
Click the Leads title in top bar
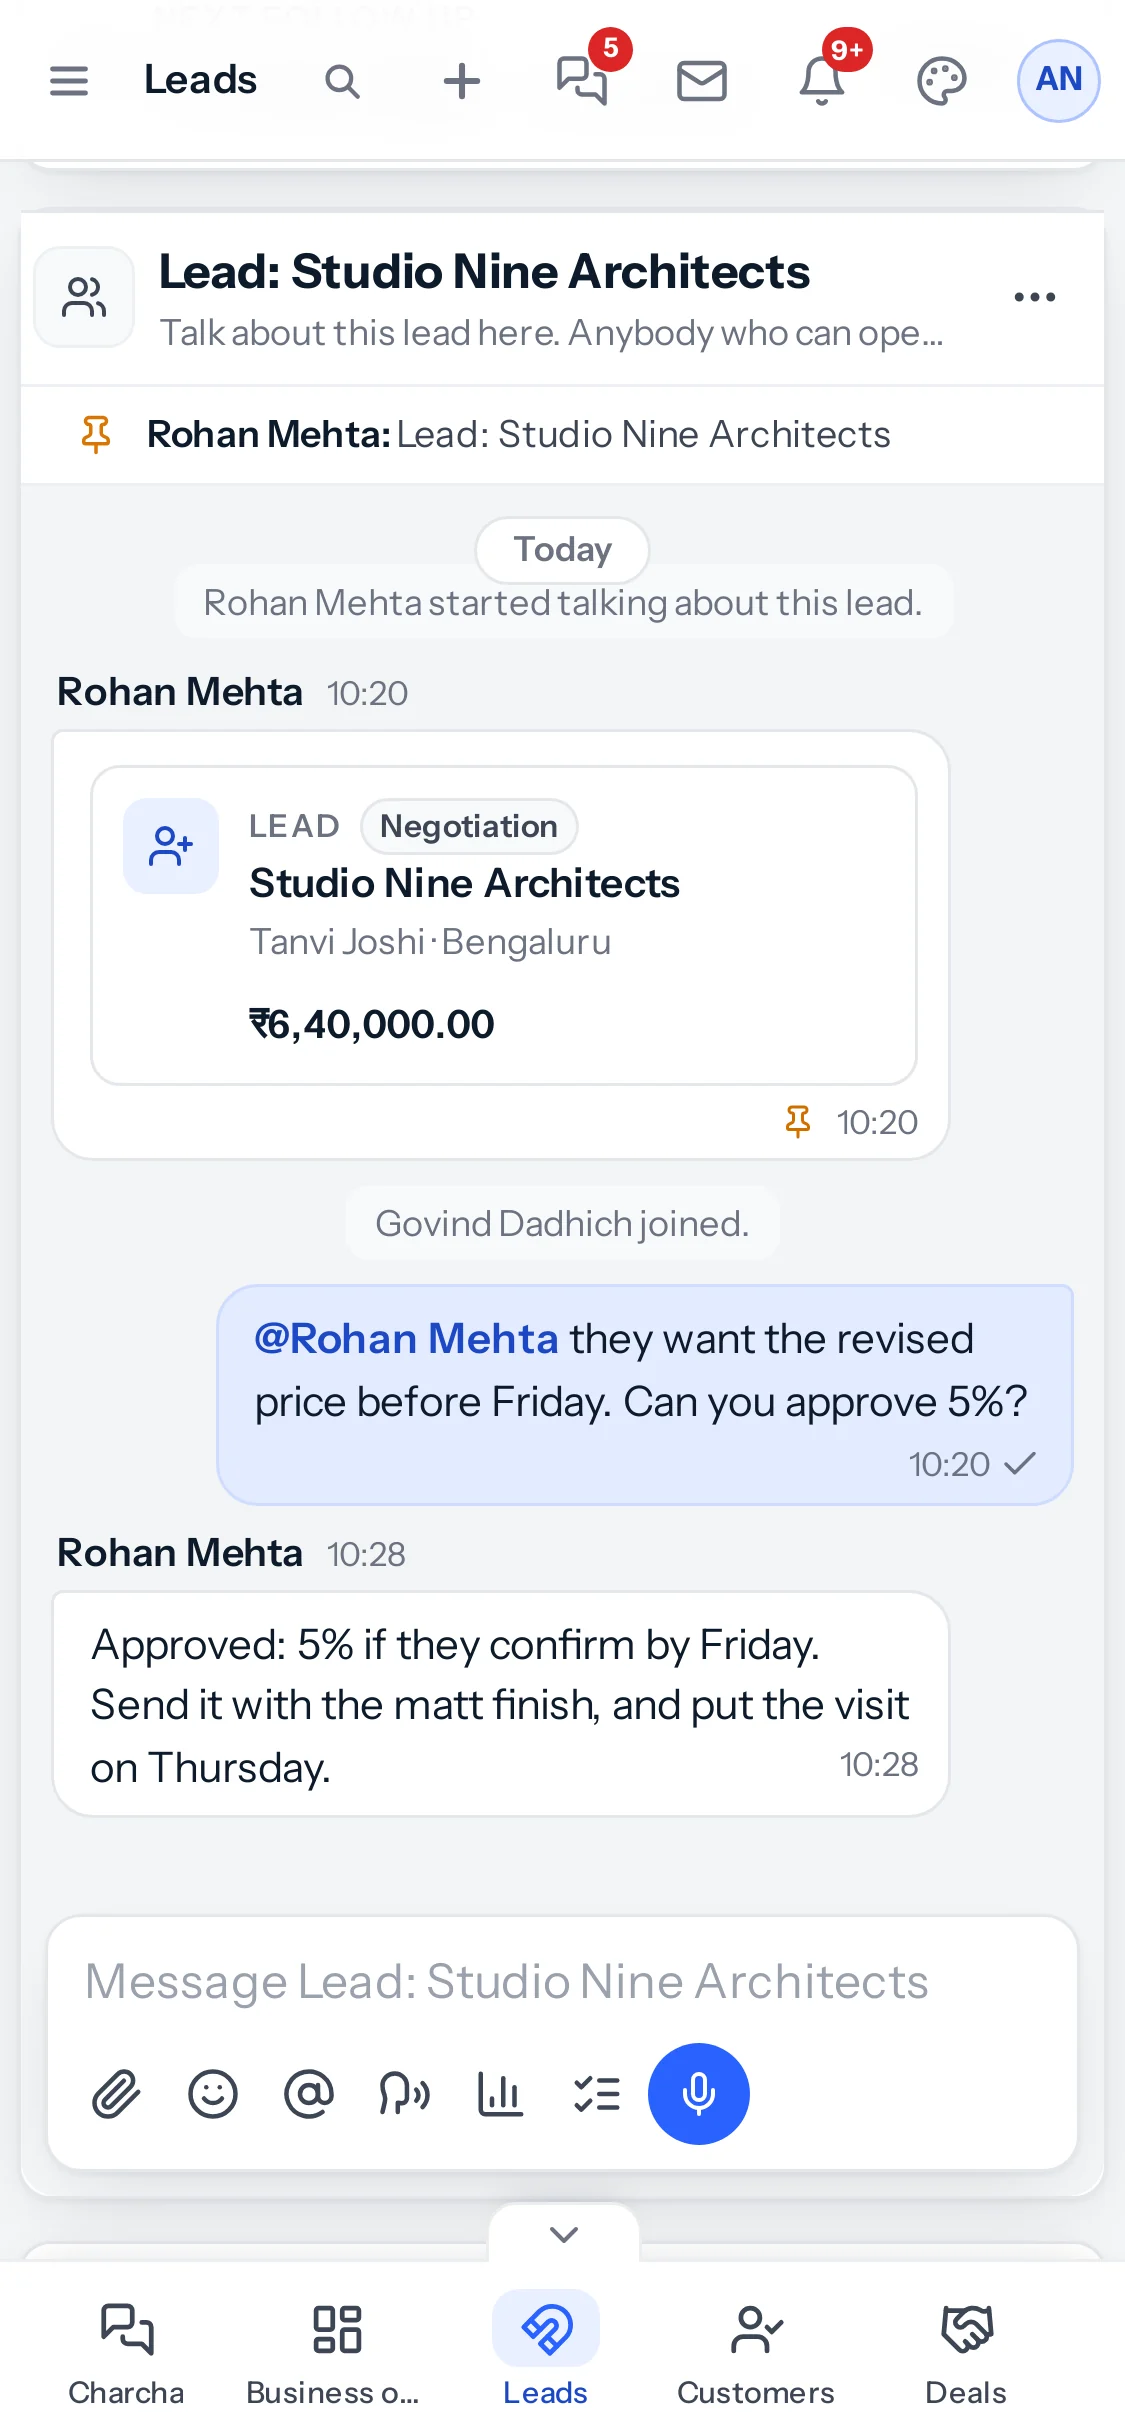(201, 80)
